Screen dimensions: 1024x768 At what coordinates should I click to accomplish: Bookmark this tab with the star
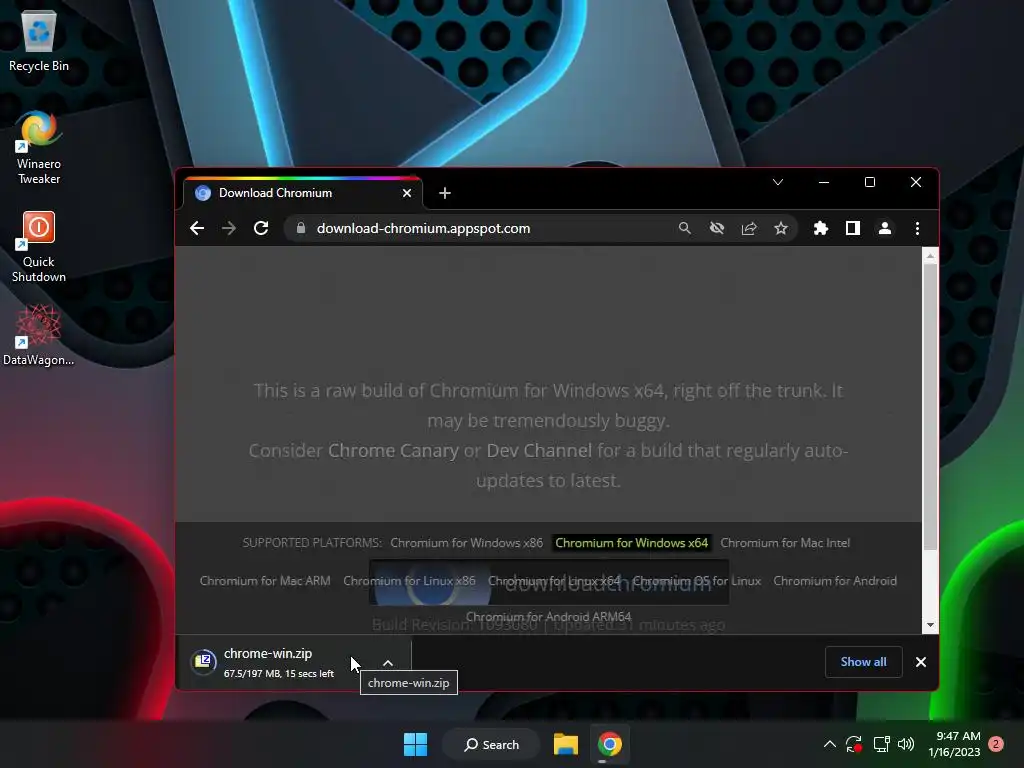click(780, 228)
